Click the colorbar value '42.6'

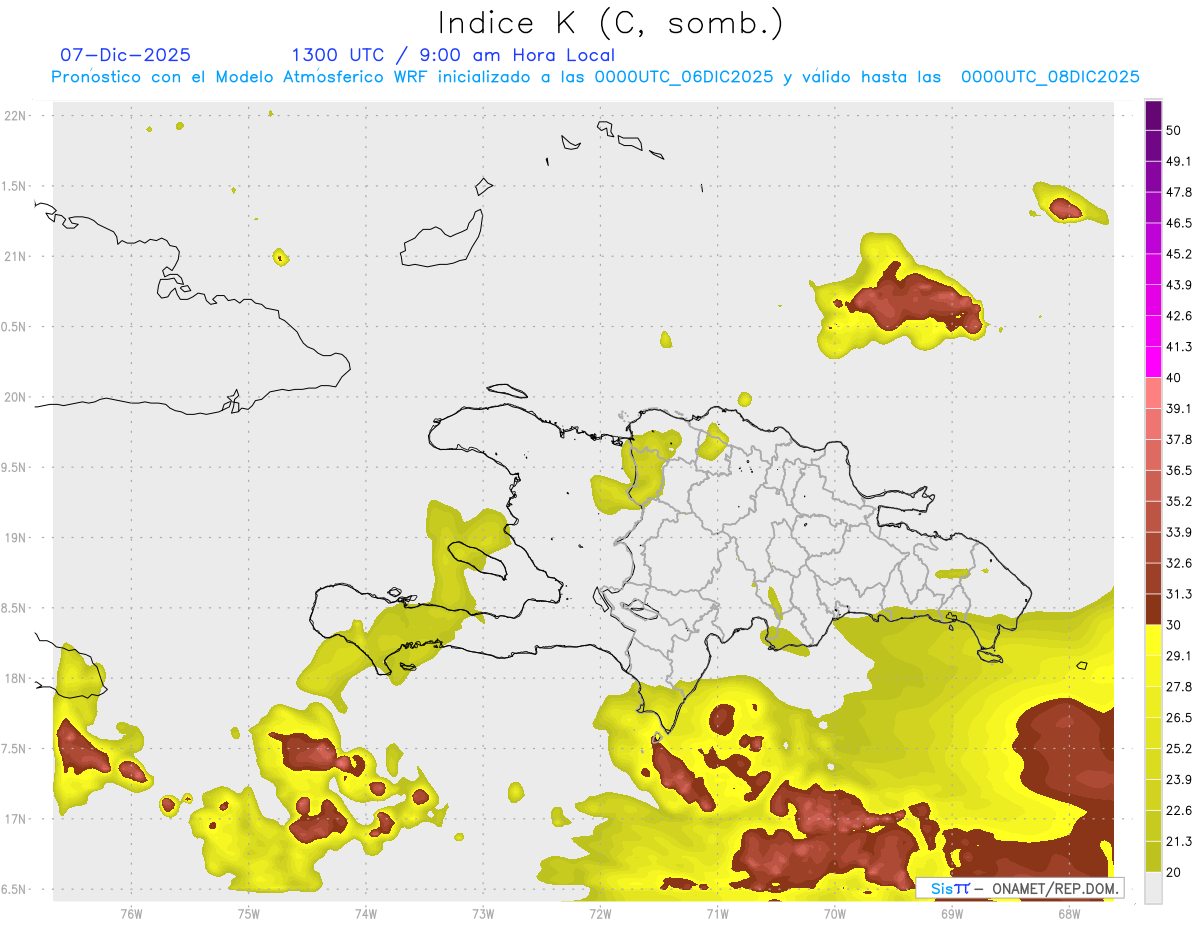click(1179, 316)
